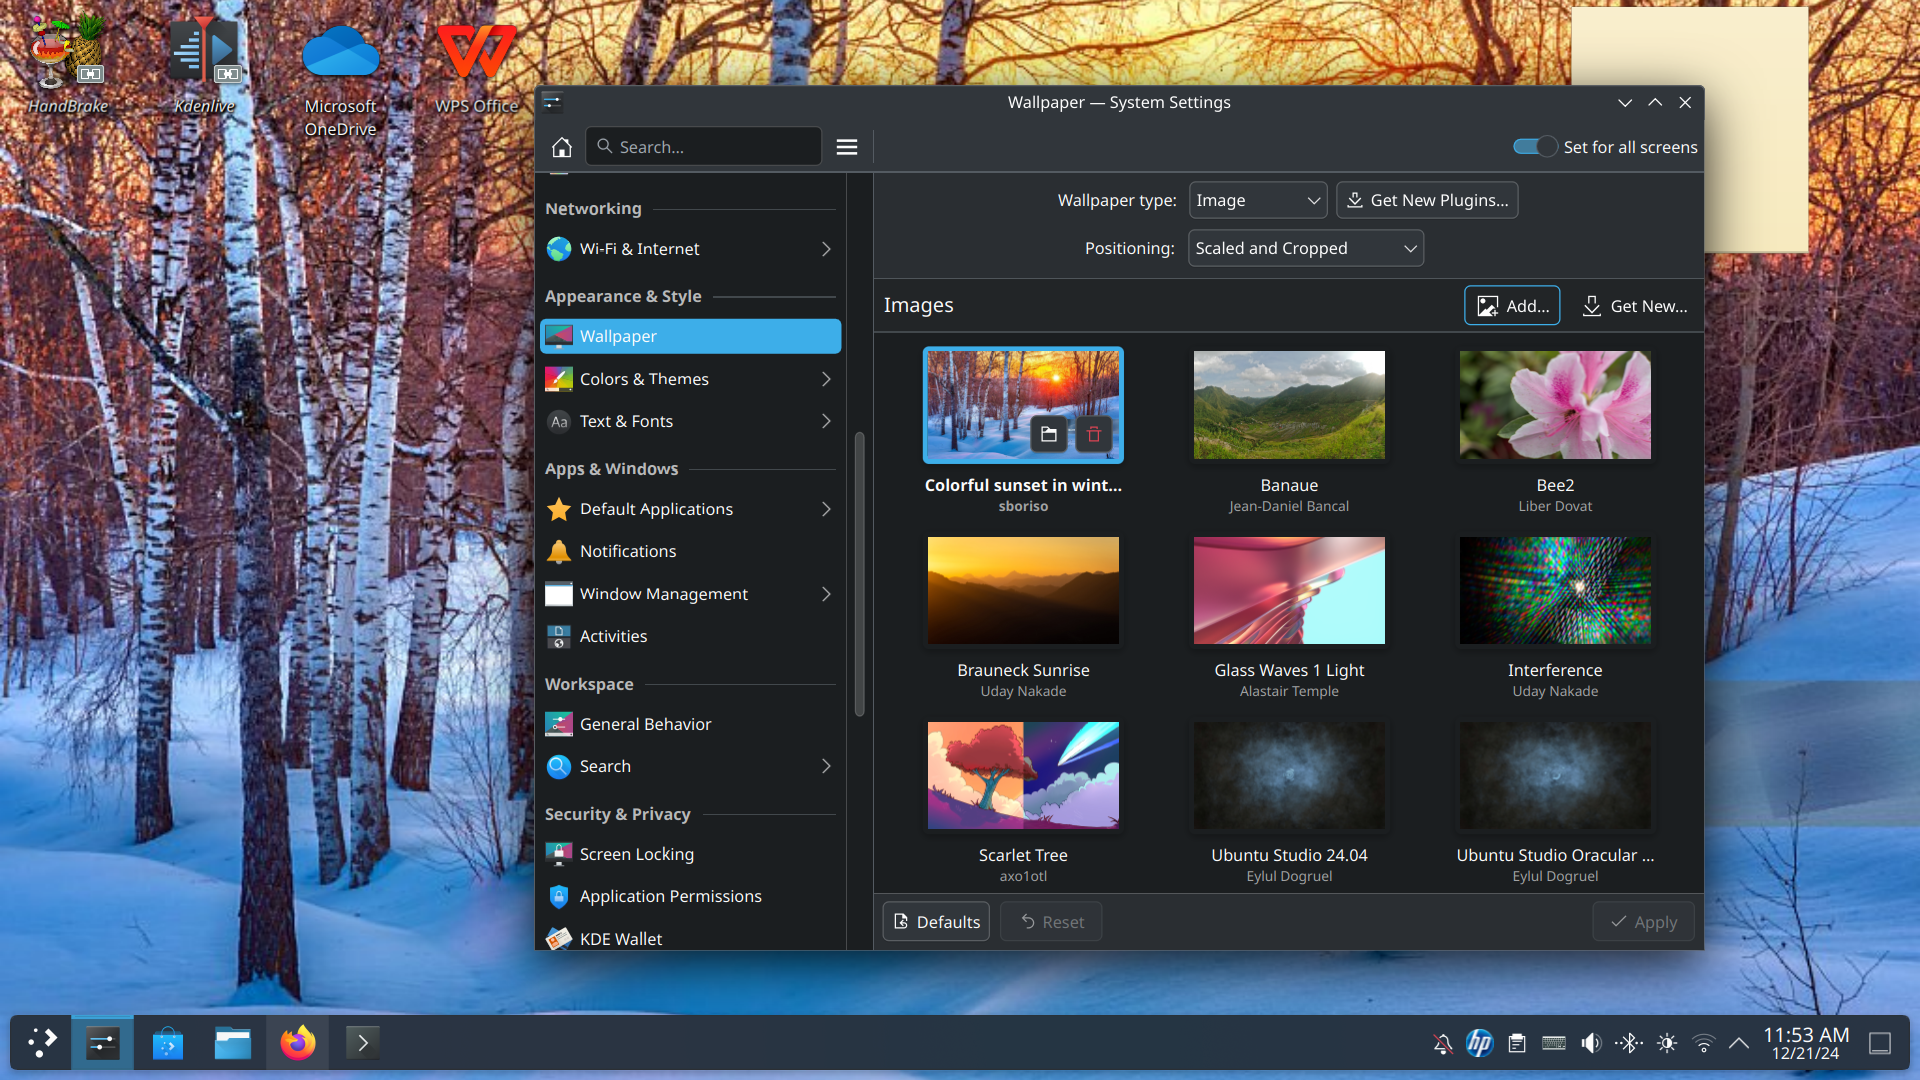The width and height of the screenshot is (1920, 1080).
Task: Show hidden system tray icons arrow
Action: click(1739, 1043)
